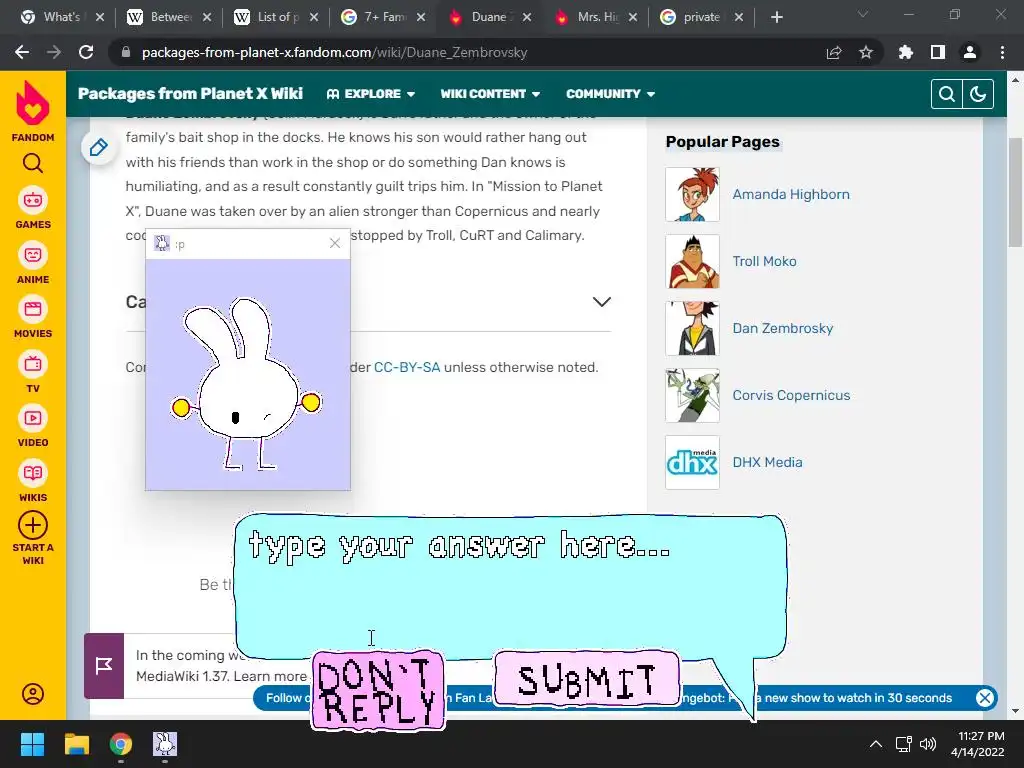
Task: Click the browser forward arrow
Action: tap(54, 52)
